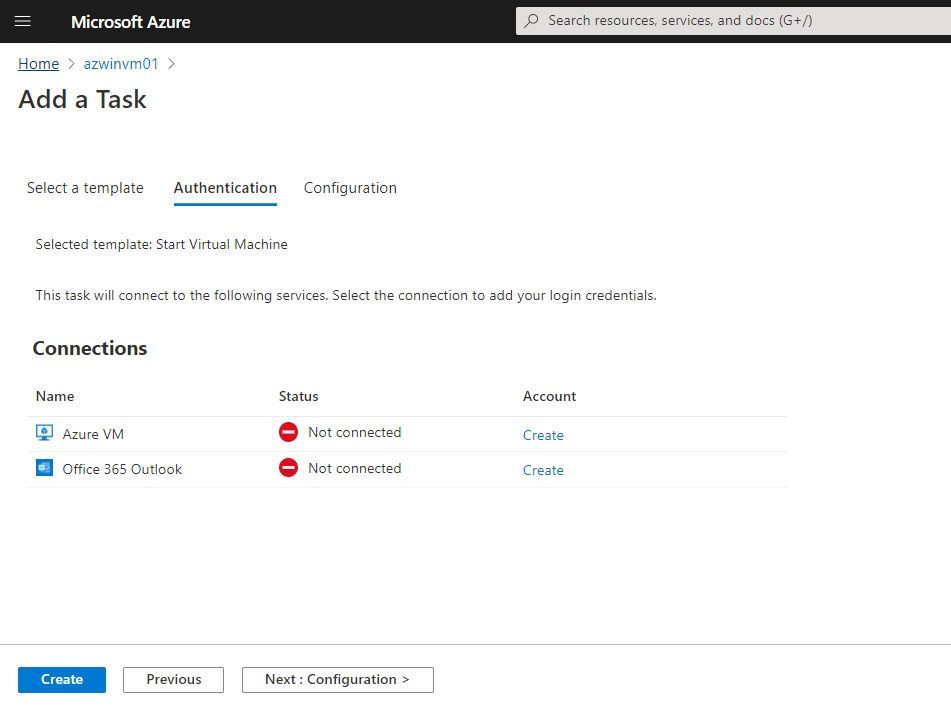951x709 pixels.
Task: Click the Account column header
Action: [x=549, y=396]
